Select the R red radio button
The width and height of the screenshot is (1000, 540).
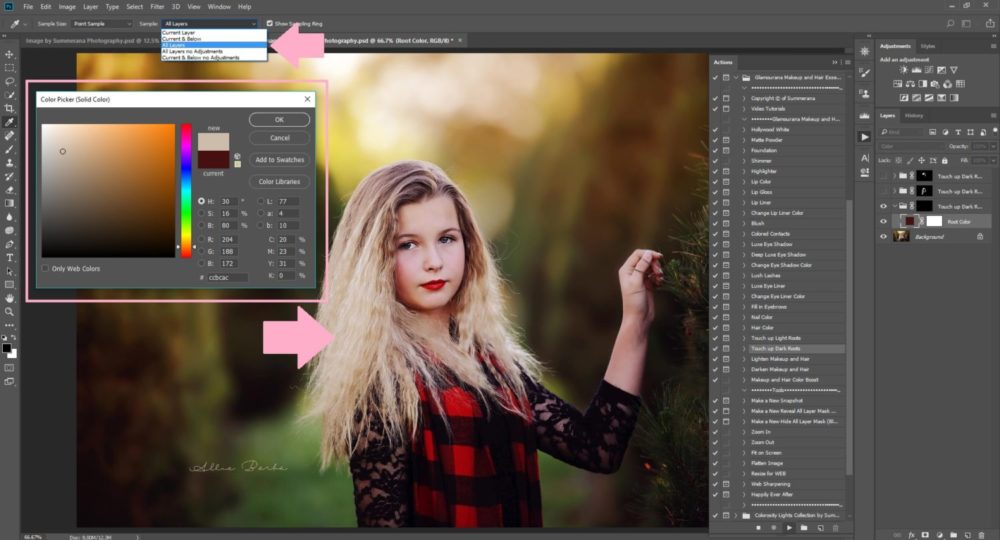202,239
